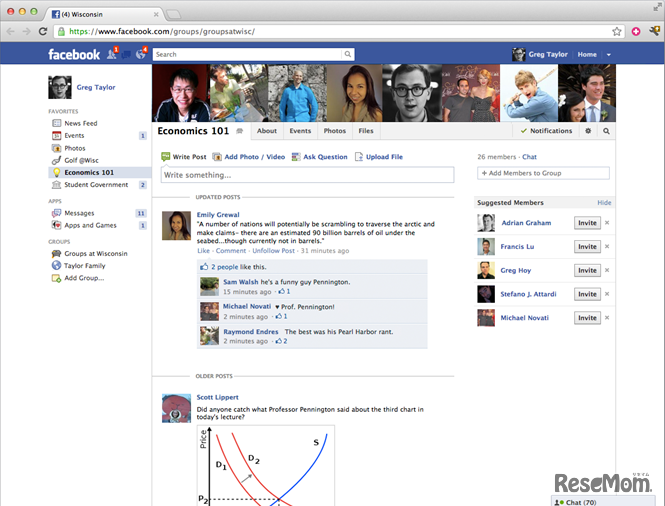
Task: Focus the Add Members to Group field
Action: [543, 173]
